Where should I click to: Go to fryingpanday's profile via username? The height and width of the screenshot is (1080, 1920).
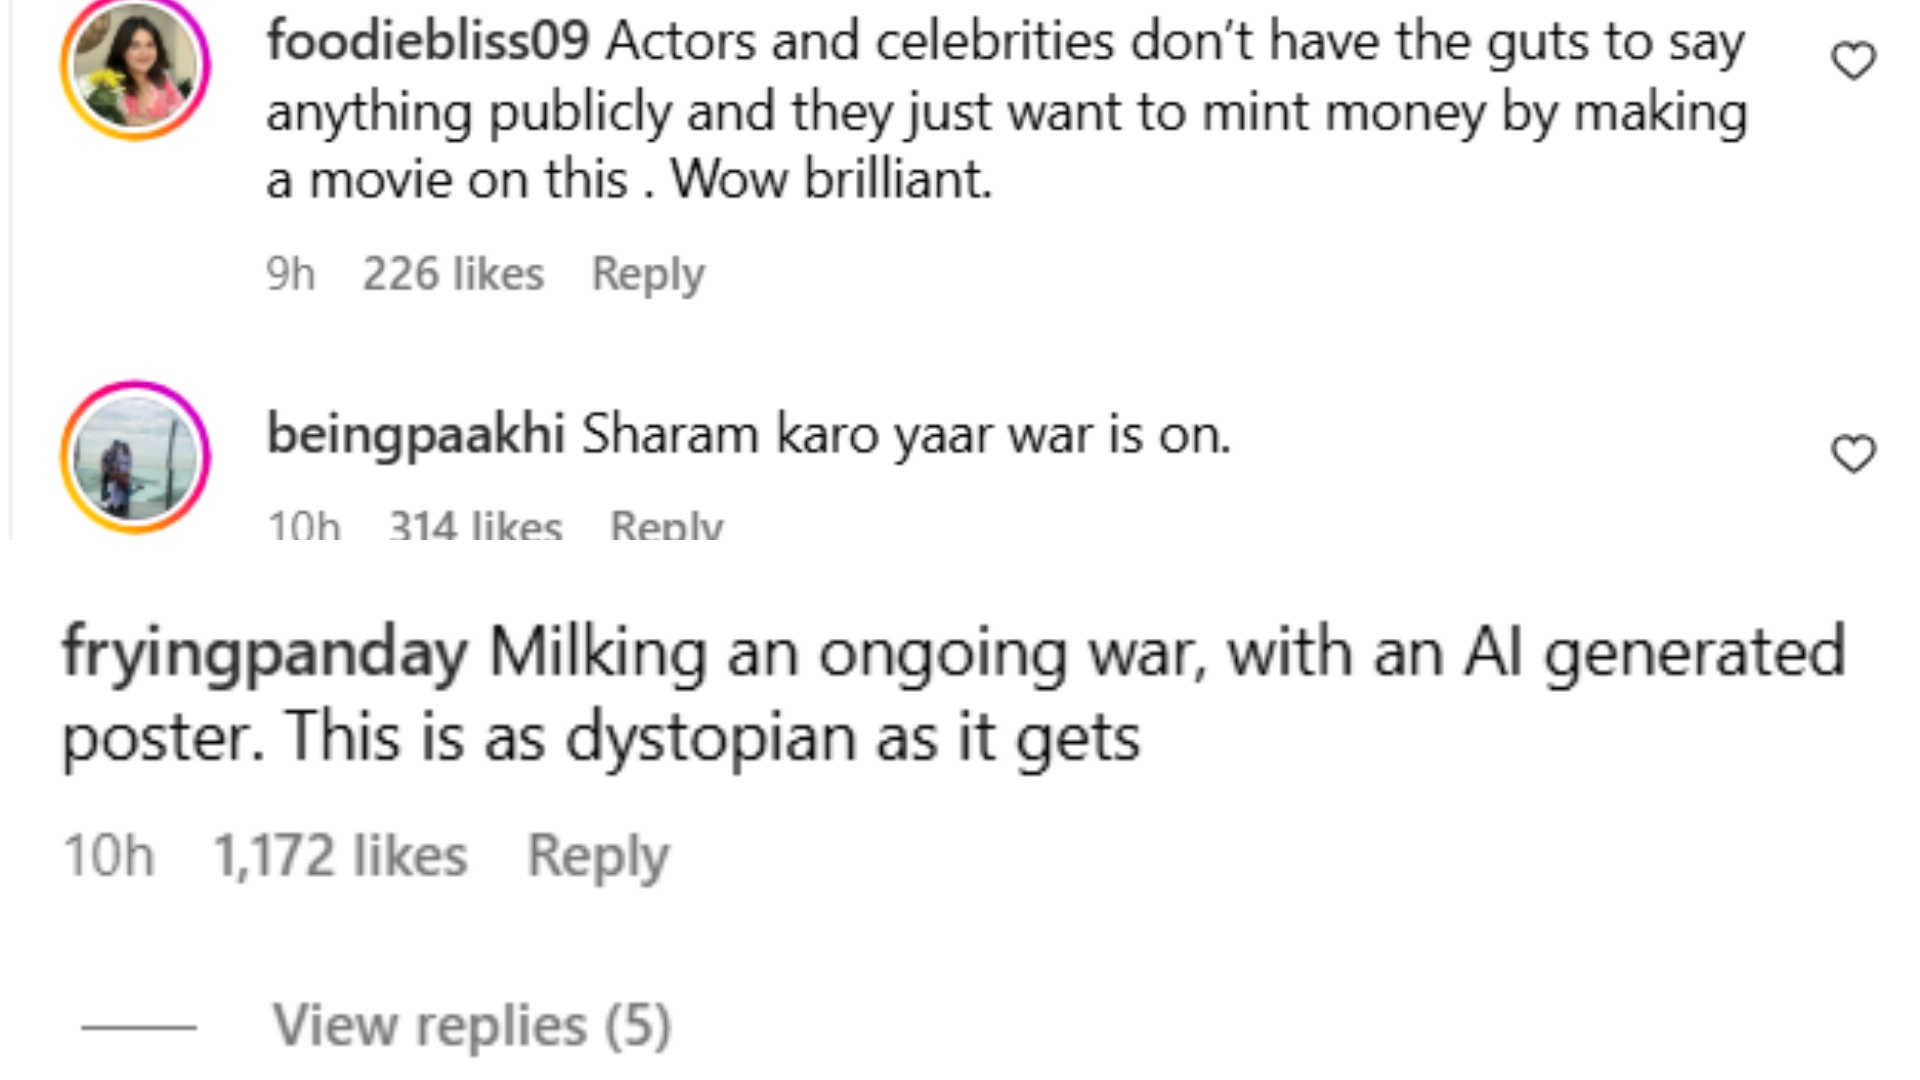[265, 653]
